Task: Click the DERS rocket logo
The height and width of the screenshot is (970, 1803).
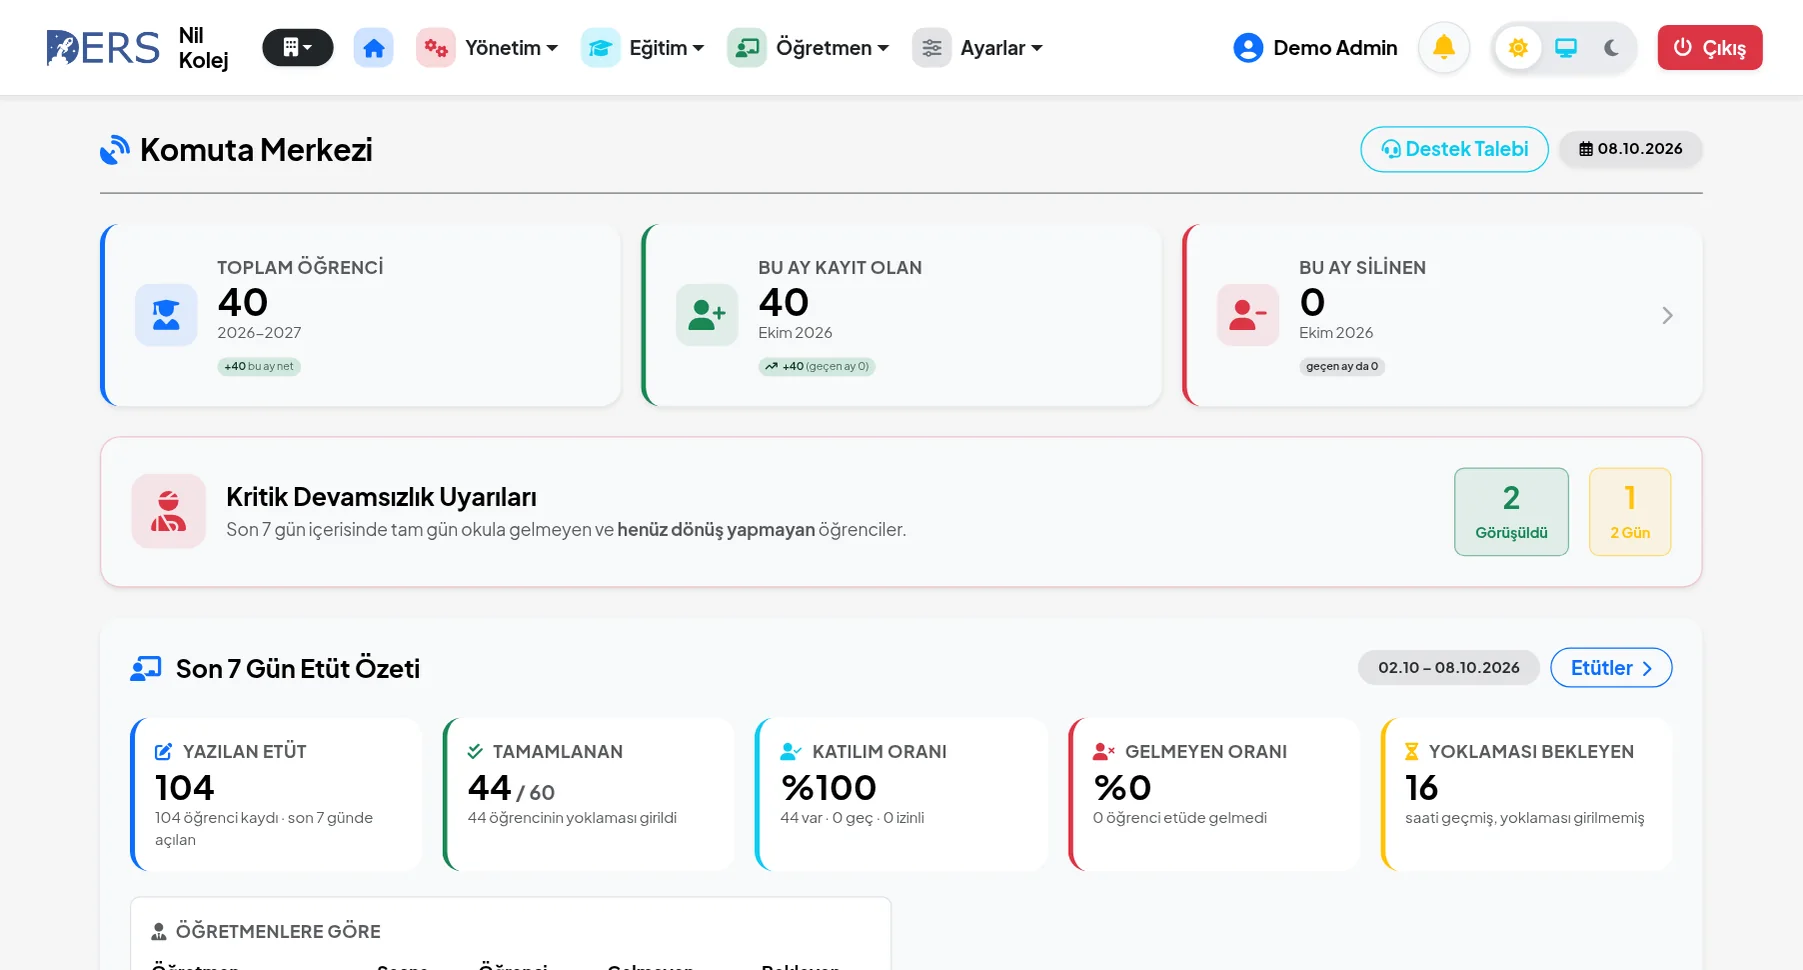Action: tap(102, 48)
